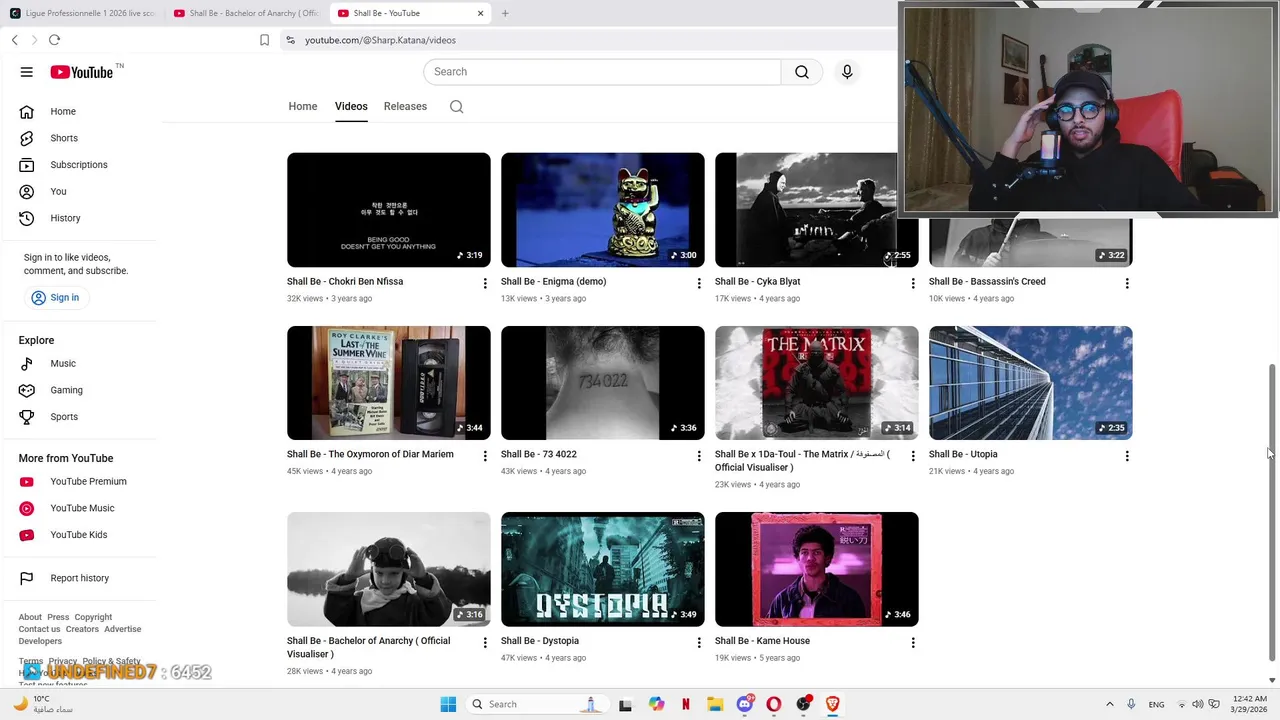The height and width of the screenshot is (720, 1280).
Task: Switch to Ligue Professionnelle 1 browser tab
Action: (x=82, y=13)
